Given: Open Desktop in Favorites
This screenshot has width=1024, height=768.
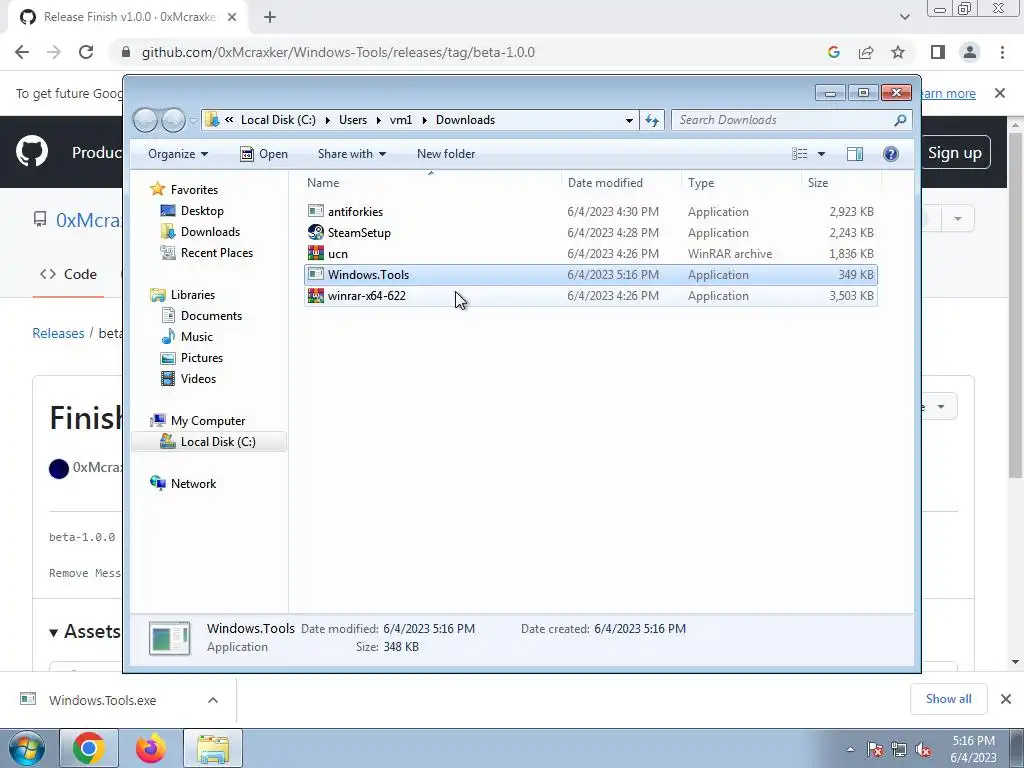Looking at the screenshot, I should [x=202, y=210].
